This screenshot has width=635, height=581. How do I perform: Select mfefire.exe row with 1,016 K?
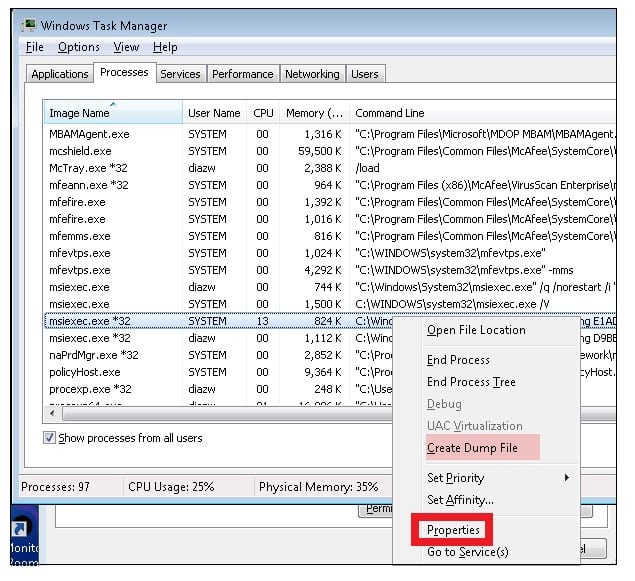(x=330, y=219)
